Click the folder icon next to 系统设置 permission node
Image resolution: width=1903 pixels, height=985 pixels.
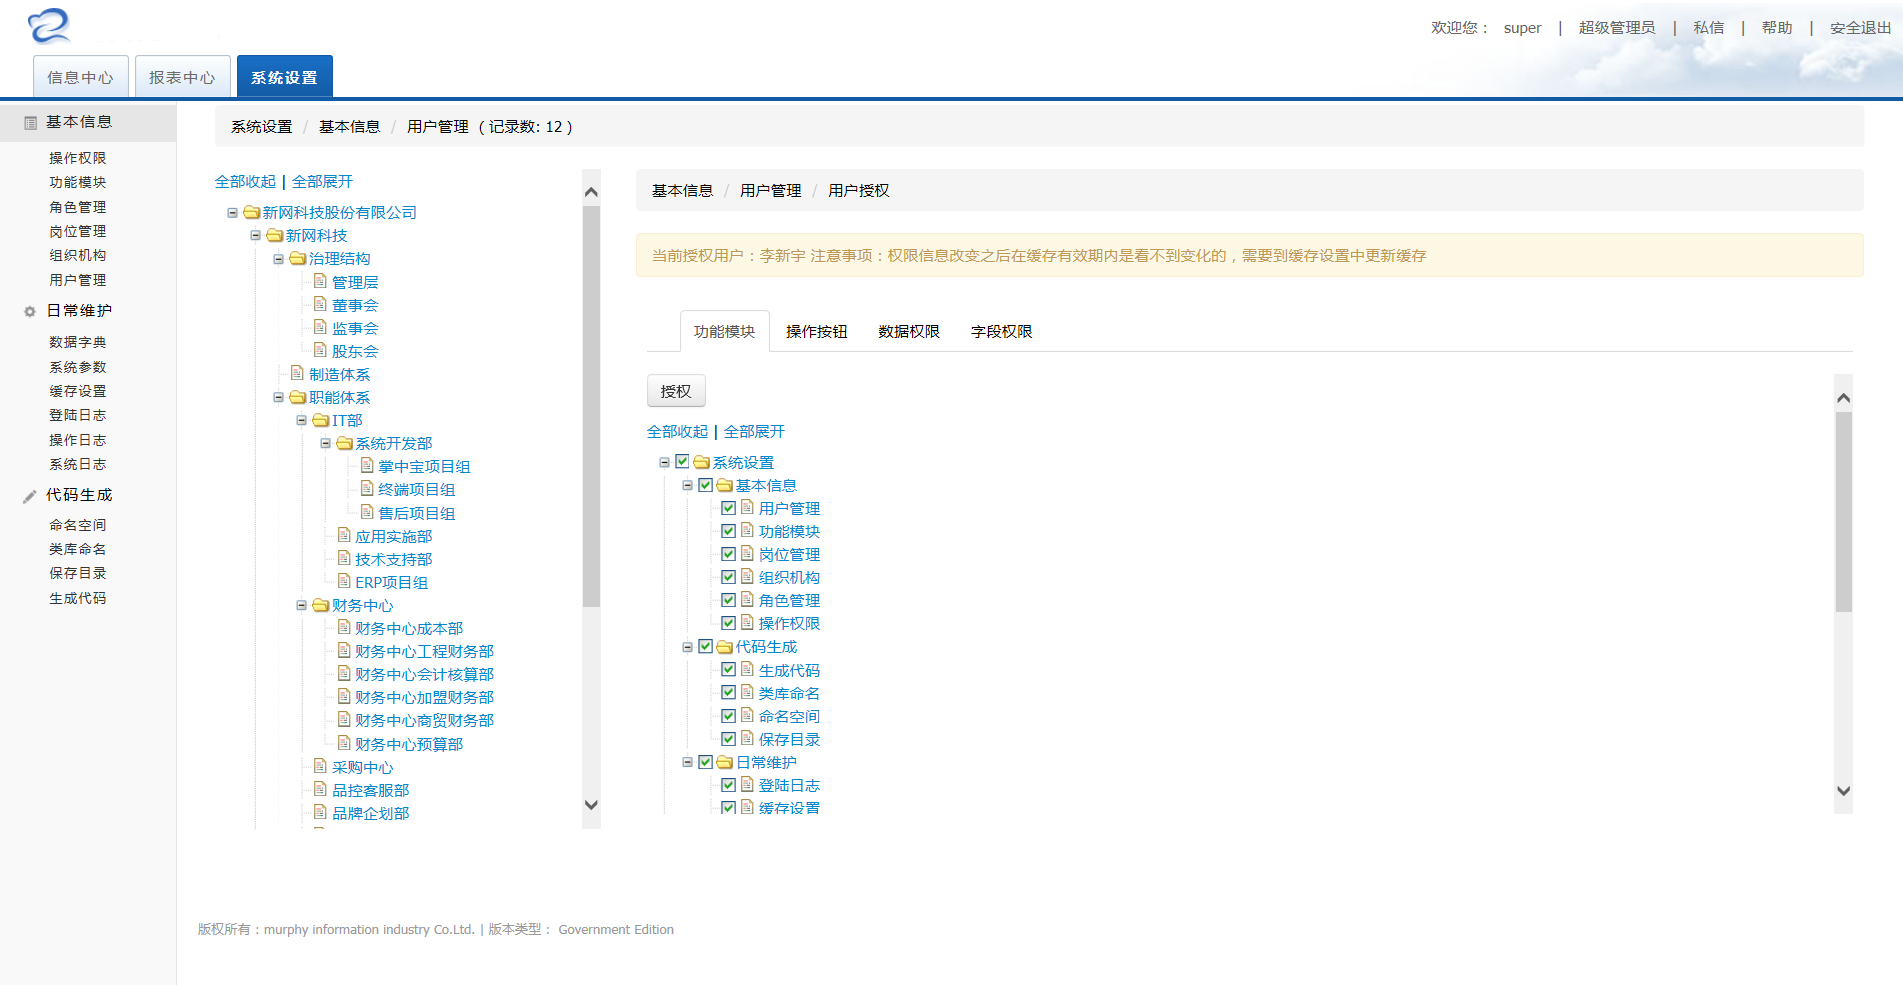point(702,462)
